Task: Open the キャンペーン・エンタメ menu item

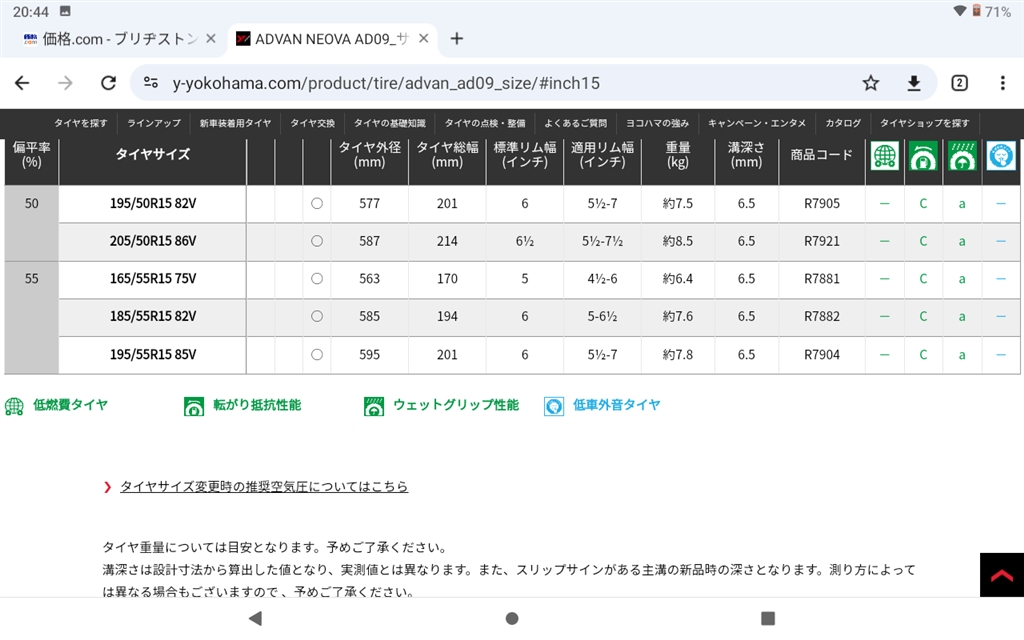Action: point(756,123)
